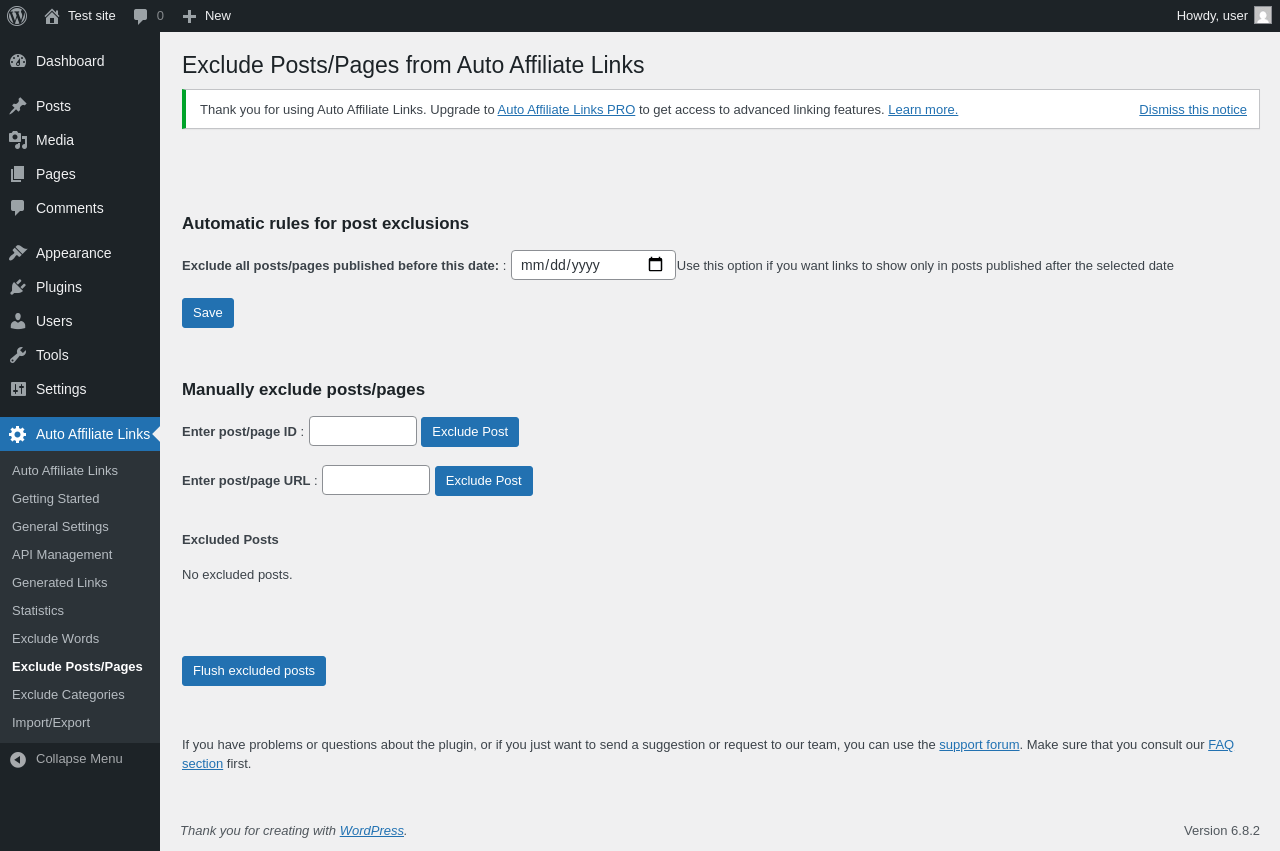The width and height of the screenshot is (1280, 851).
Task: Click the Save button
Action: click(x=208, y=313)
